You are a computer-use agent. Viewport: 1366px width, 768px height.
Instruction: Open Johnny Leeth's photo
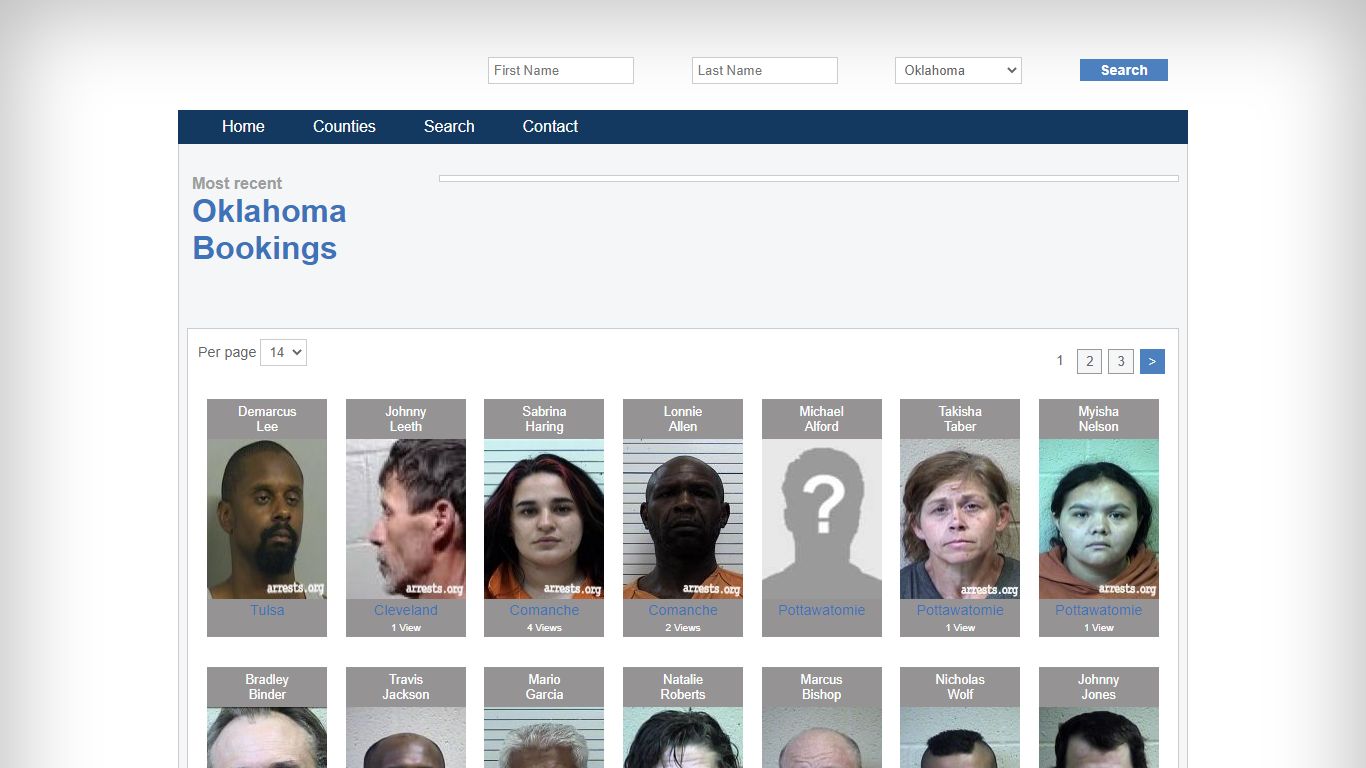(406, 519)
